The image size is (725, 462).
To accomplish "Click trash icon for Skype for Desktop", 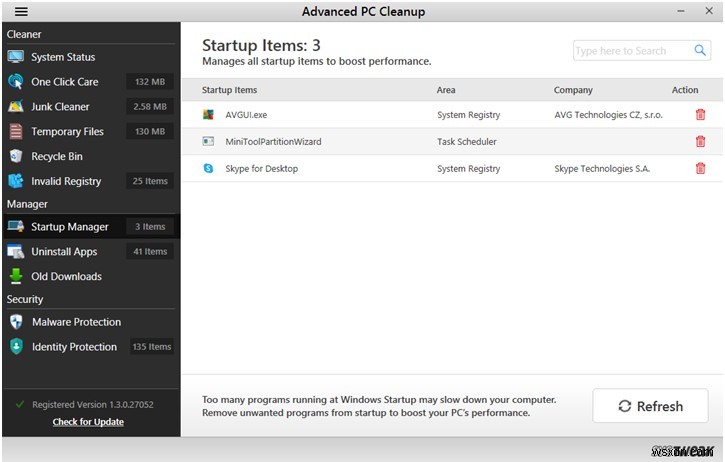I will tap(700, 168).
